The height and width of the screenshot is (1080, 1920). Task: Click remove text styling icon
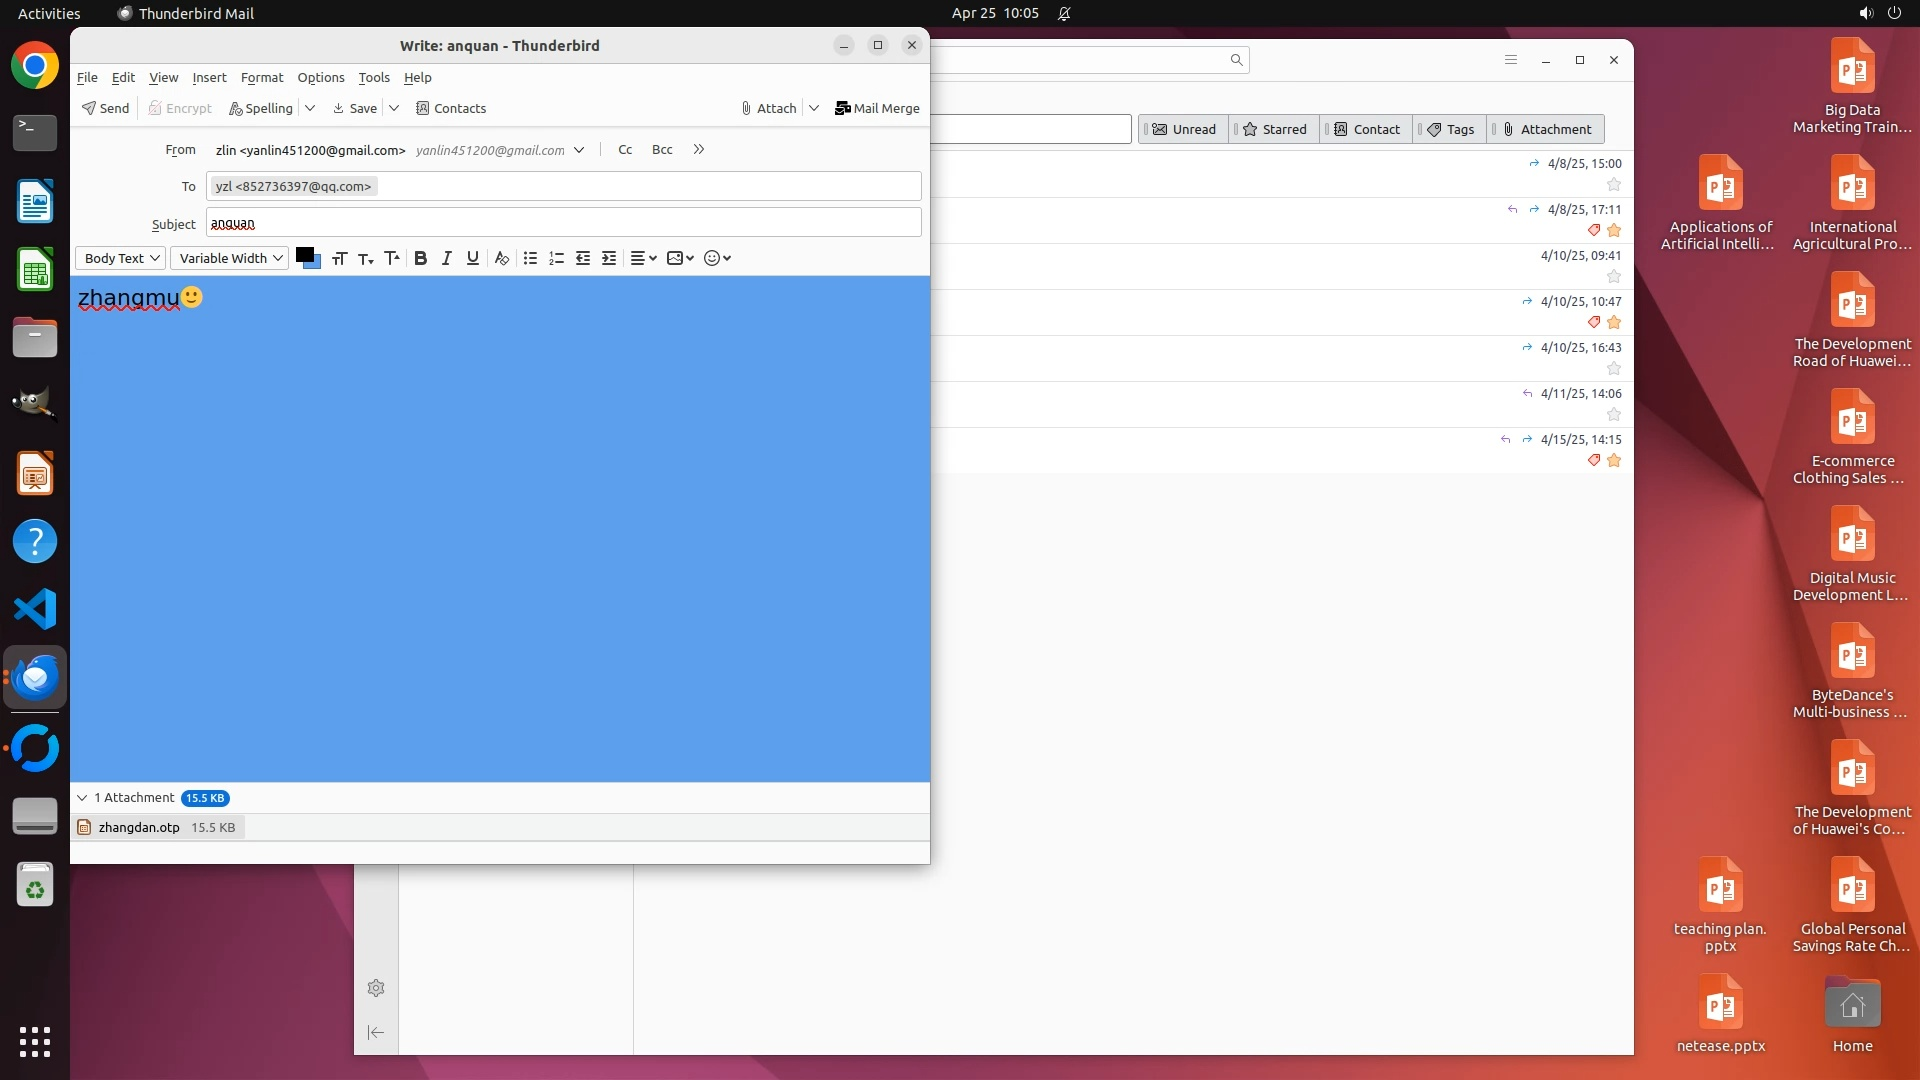pyautogui.click(x=502, y=258)
